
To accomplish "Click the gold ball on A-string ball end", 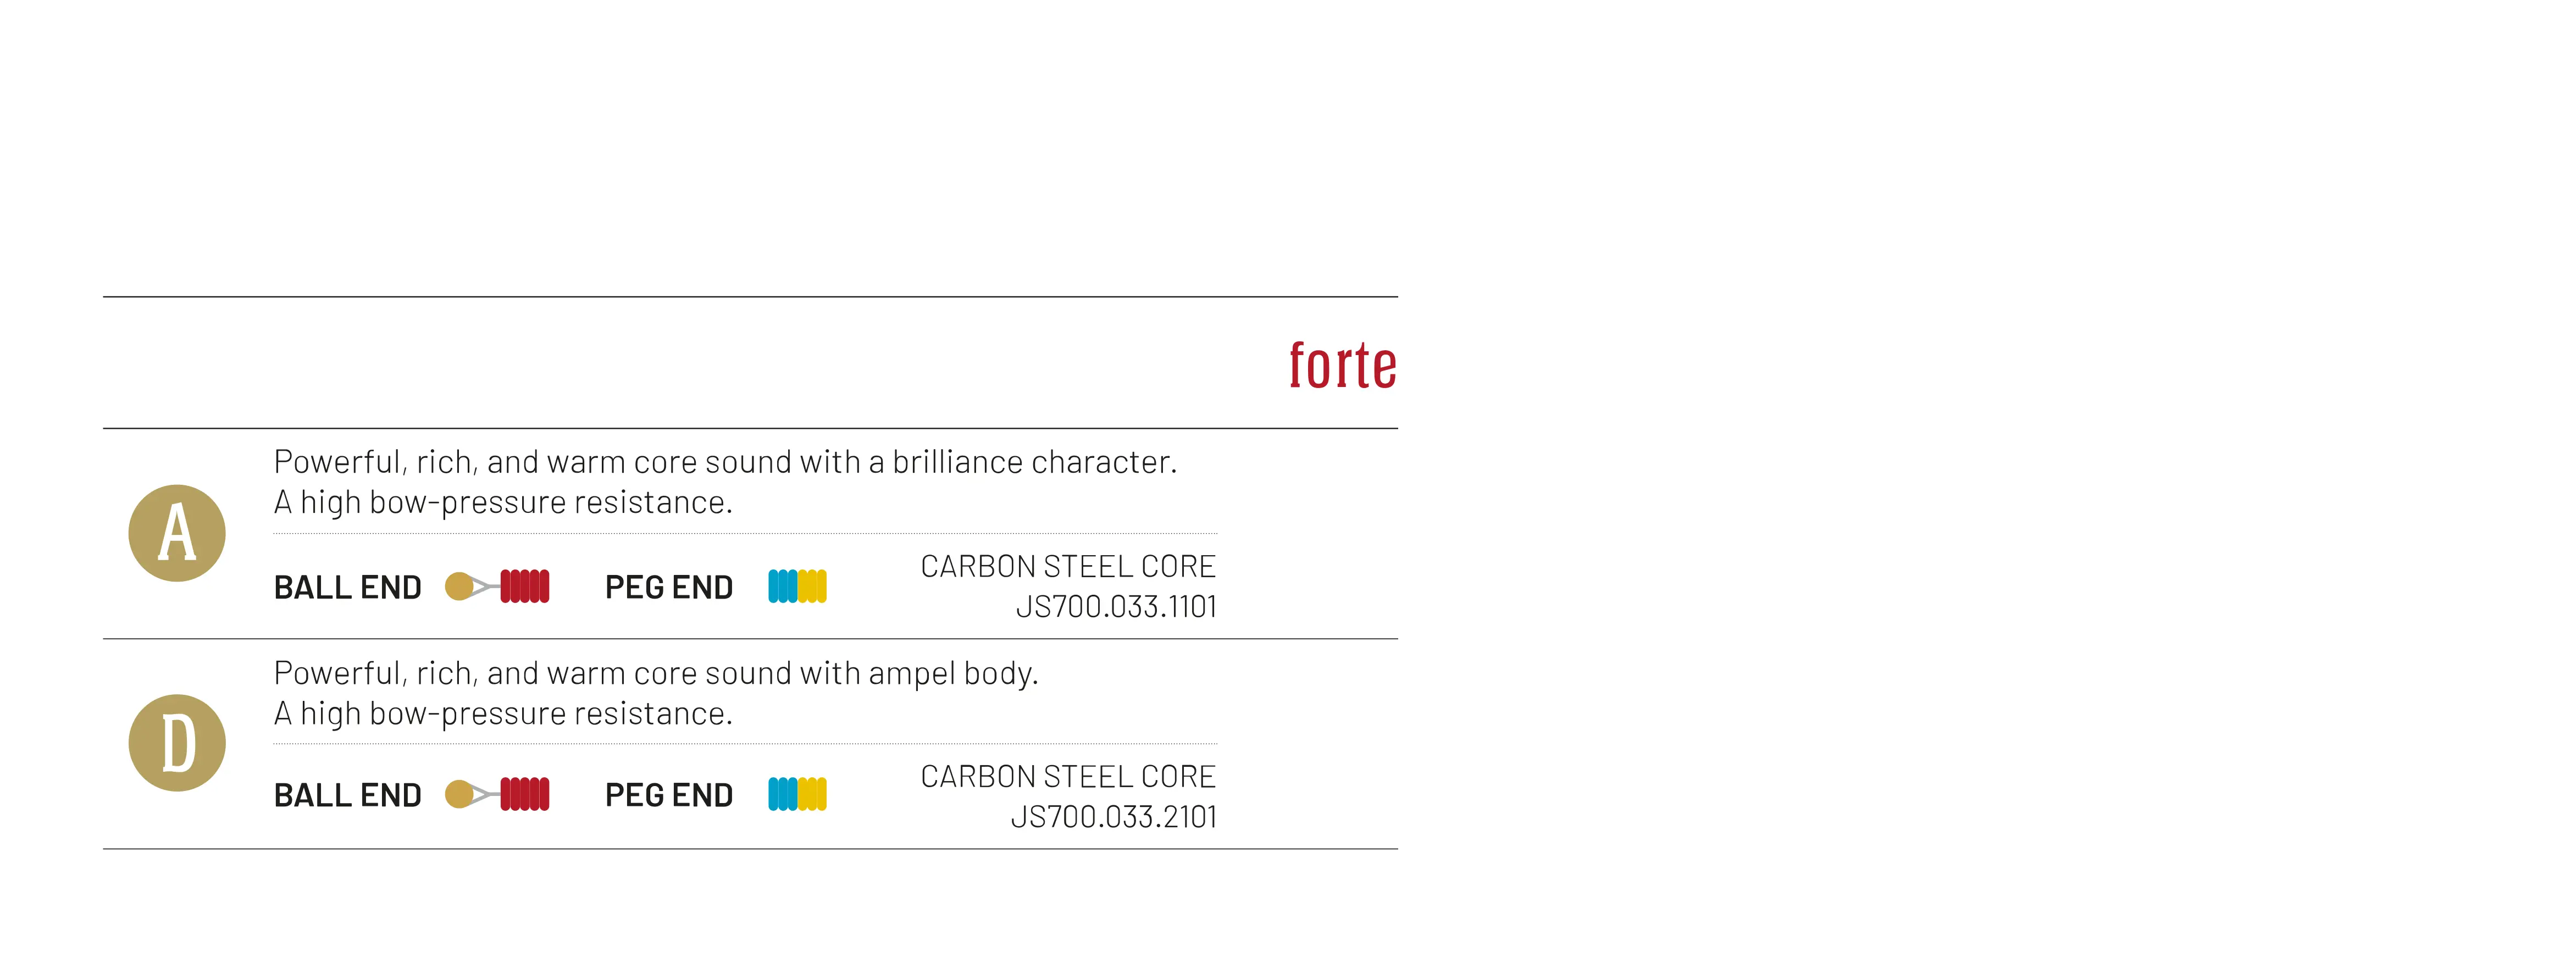I will point(458,586).
